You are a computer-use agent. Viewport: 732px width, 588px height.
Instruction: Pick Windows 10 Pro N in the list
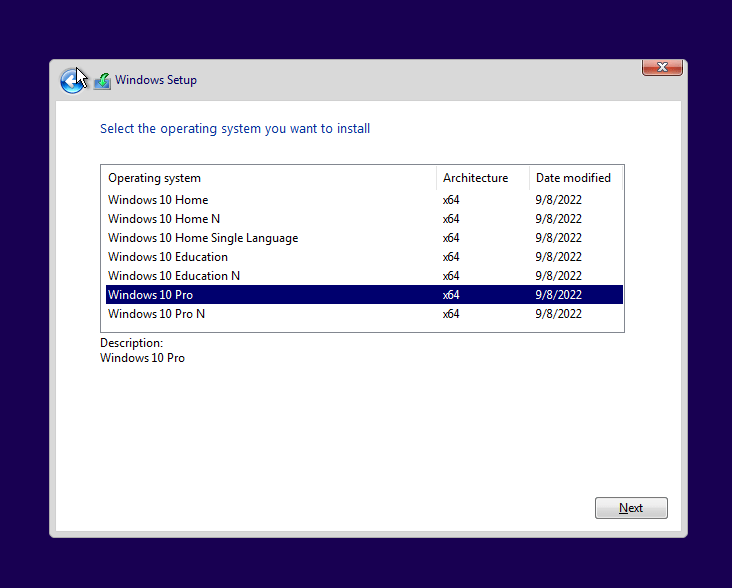pos(364,314)
